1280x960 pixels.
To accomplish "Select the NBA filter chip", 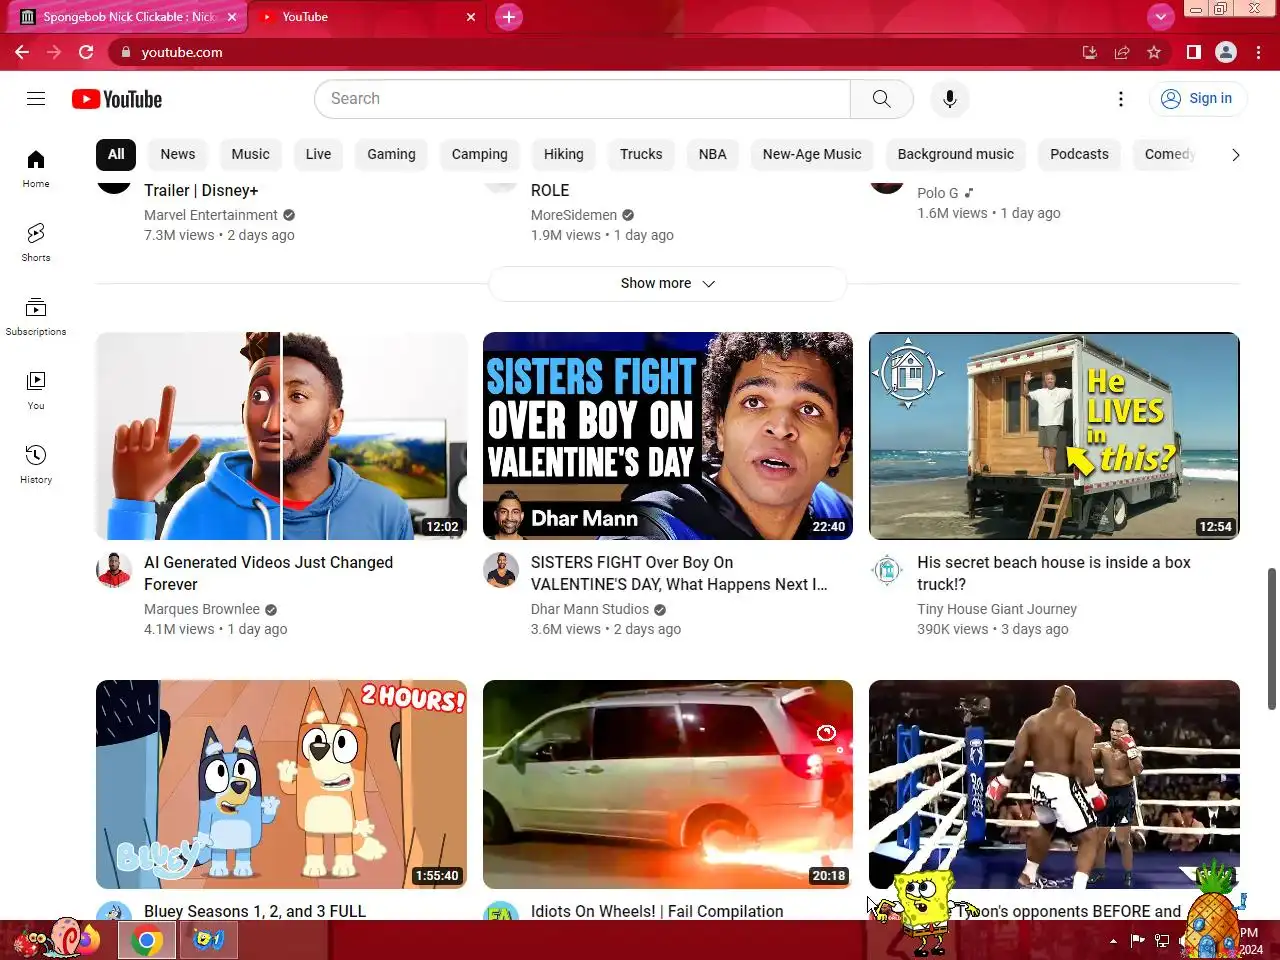I will click(x=713, y=154).
